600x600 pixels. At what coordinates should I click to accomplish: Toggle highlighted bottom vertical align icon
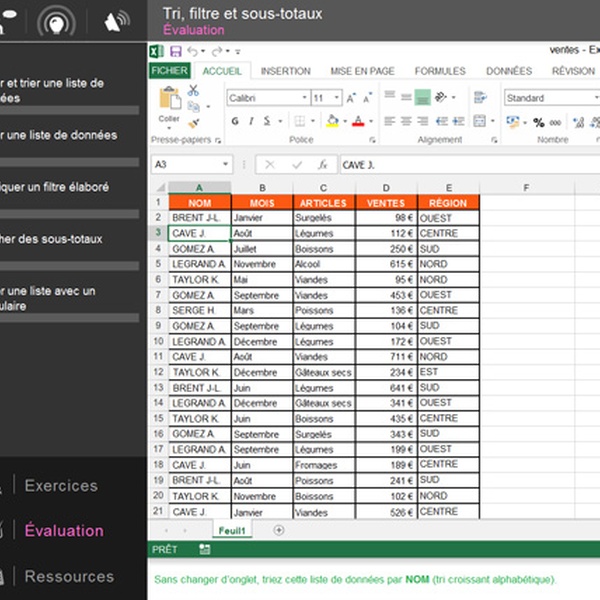click(x=423, y=97)
